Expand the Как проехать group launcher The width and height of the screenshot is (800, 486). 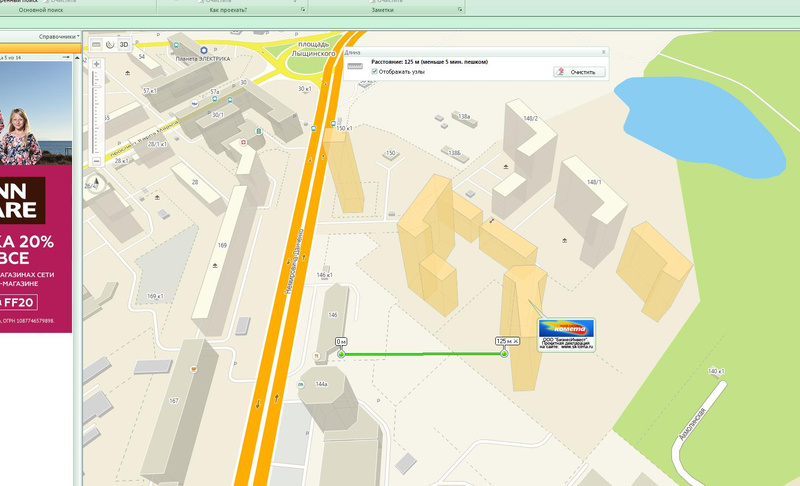pos(302,10)
